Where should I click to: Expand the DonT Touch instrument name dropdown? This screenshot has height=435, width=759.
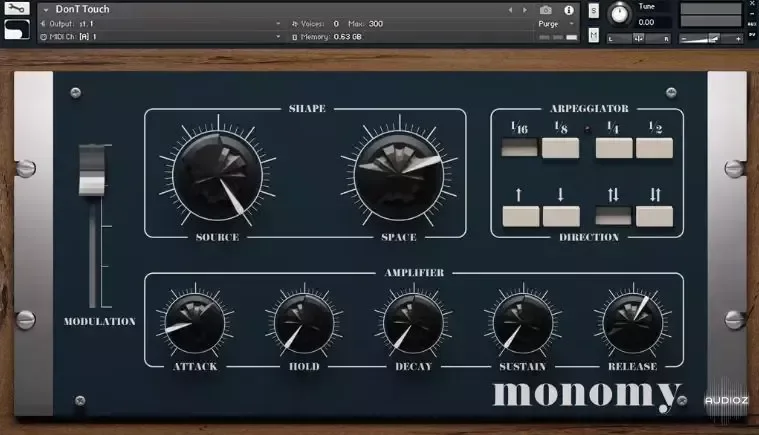(46, 10)
